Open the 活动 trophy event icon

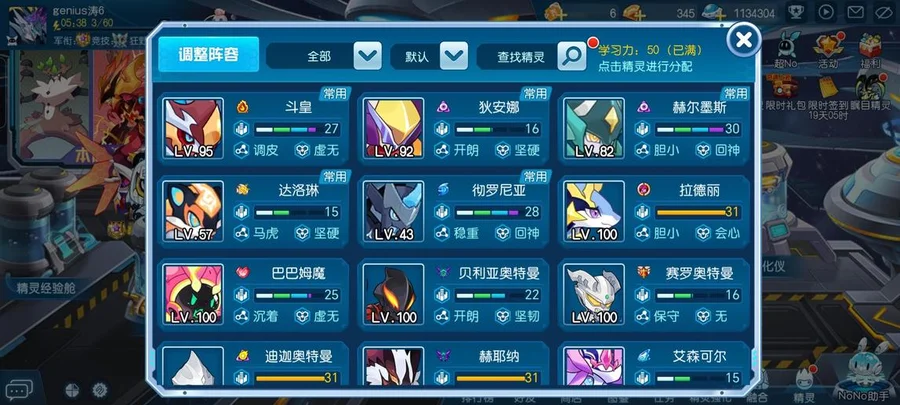click(828, 50)
